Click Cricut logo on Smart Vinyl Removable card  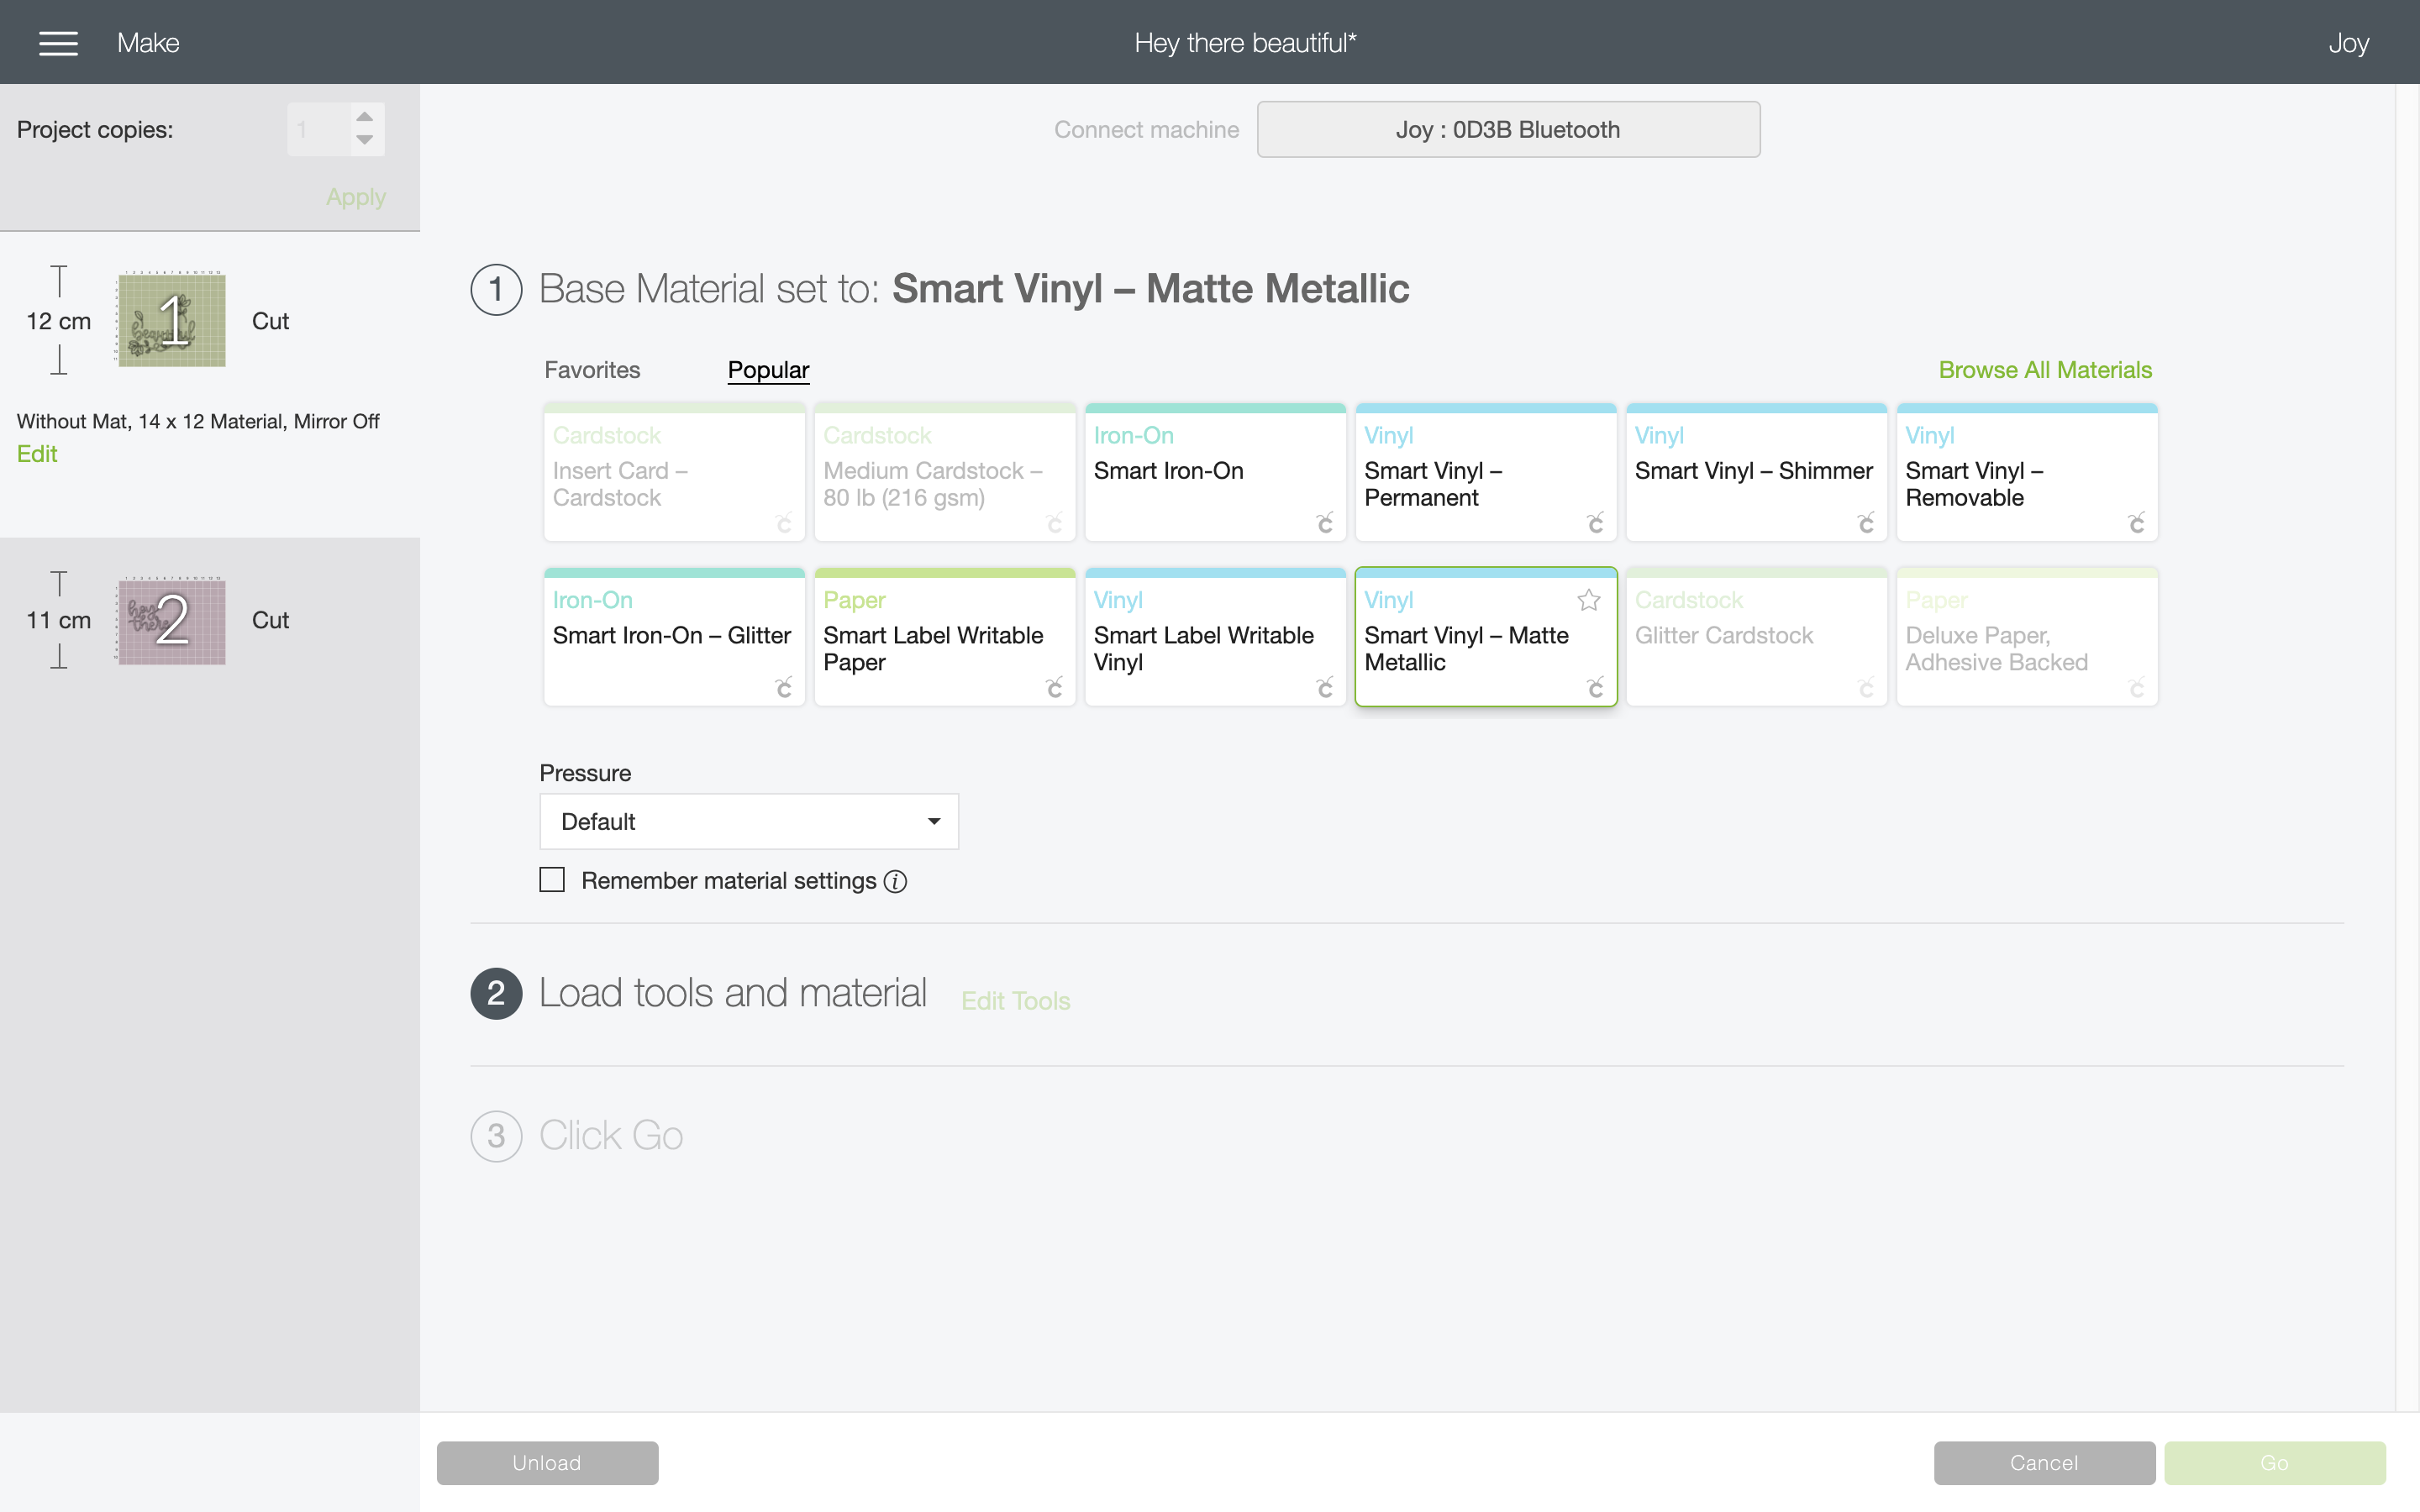pos(2136,522)
